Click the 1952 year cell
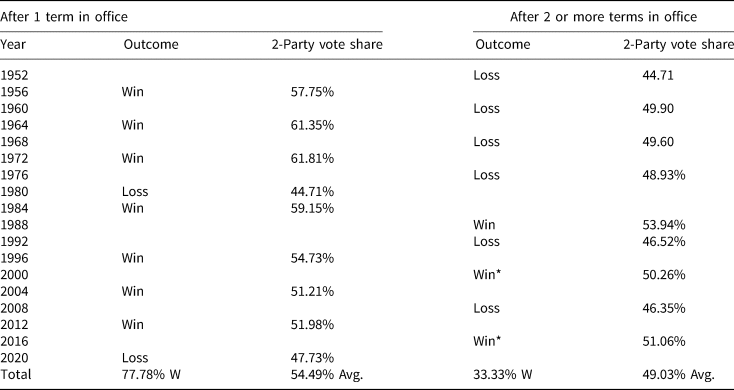The image size is (734, 390). [x=15, y=75]
